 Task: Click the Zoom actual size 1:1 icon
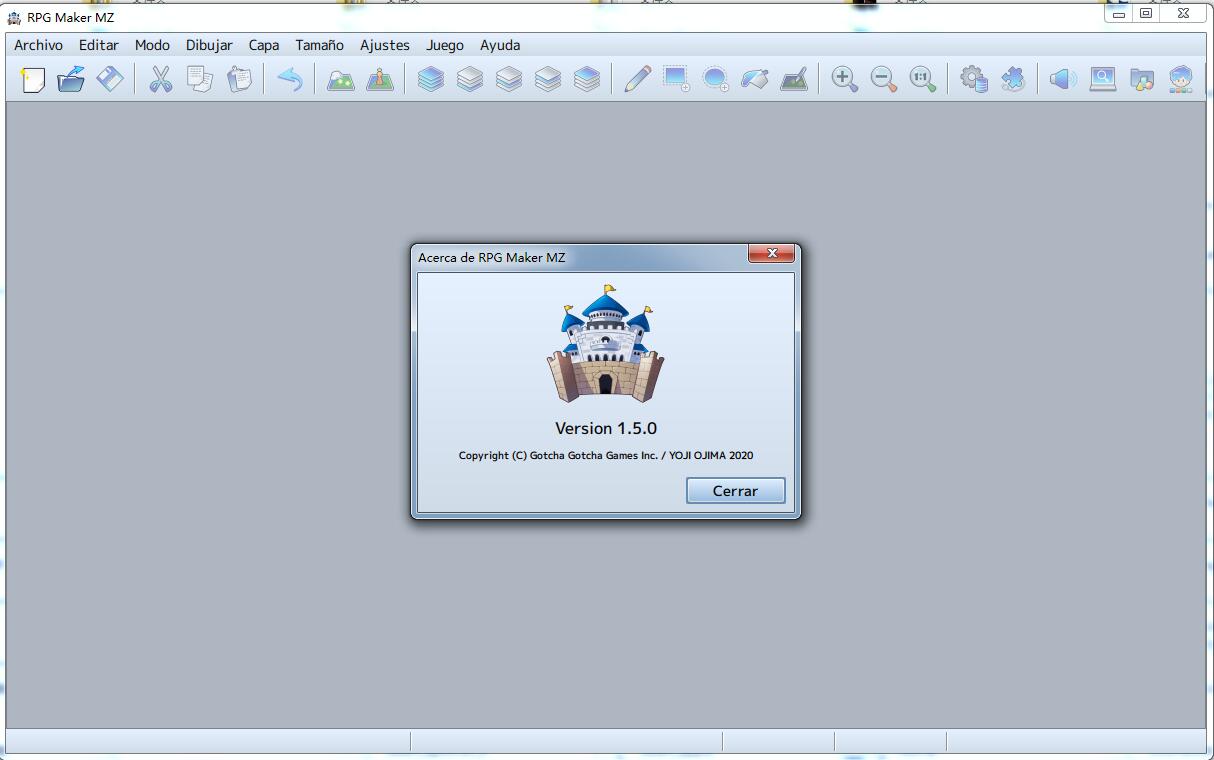click(x=923, y=79)
